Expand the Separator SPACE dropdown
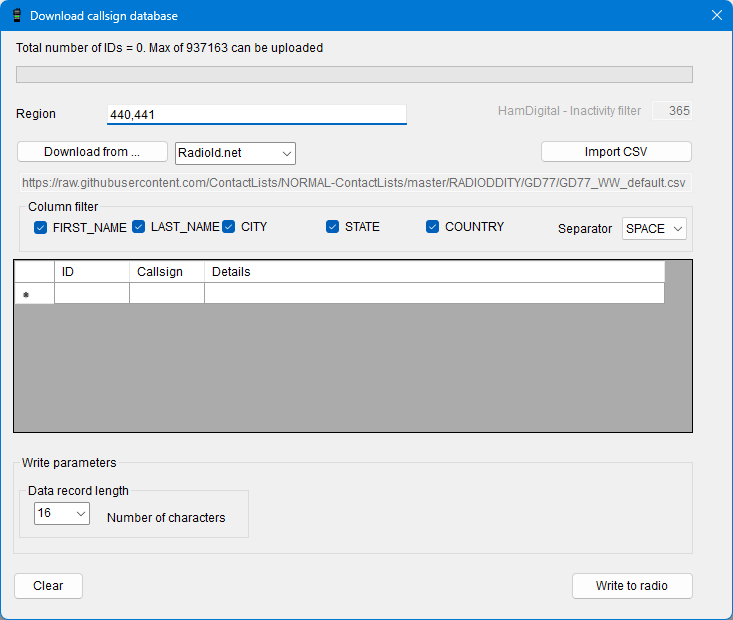733x620 pixels. [x=654, y=229]
